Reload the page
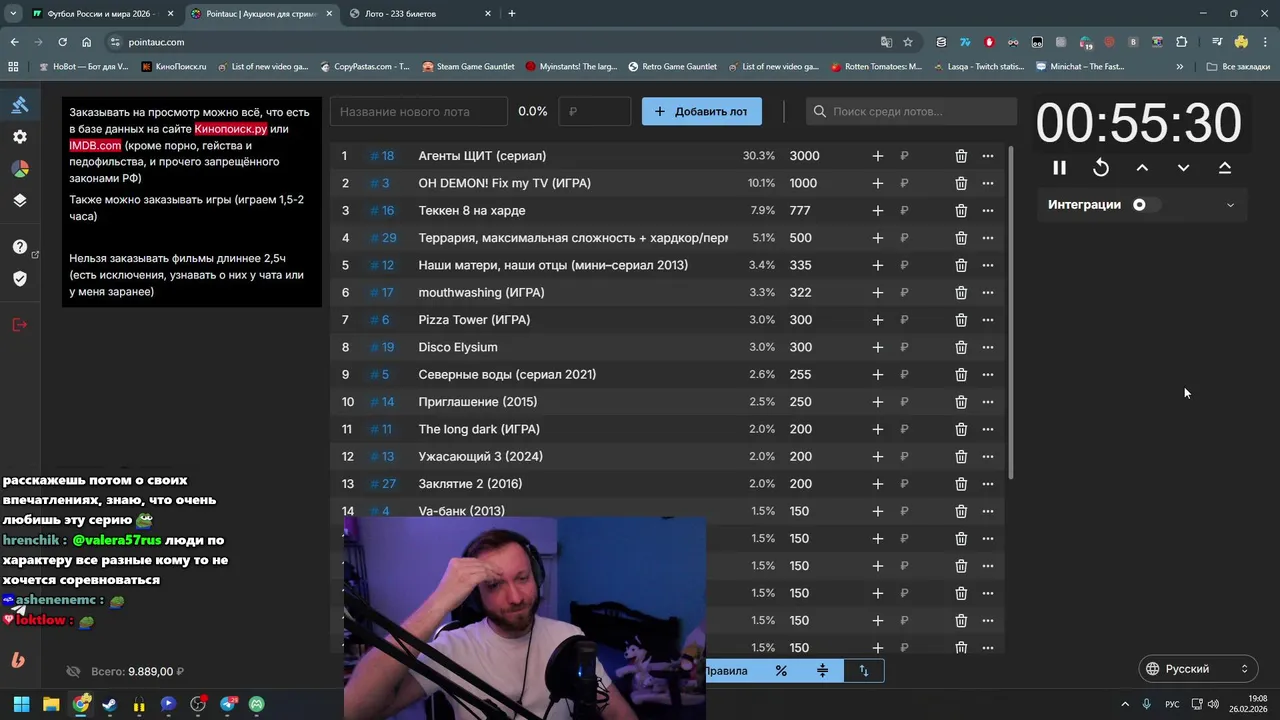Image resolution: width=1280 pixels, height=720 pixels. pos(62,42)
